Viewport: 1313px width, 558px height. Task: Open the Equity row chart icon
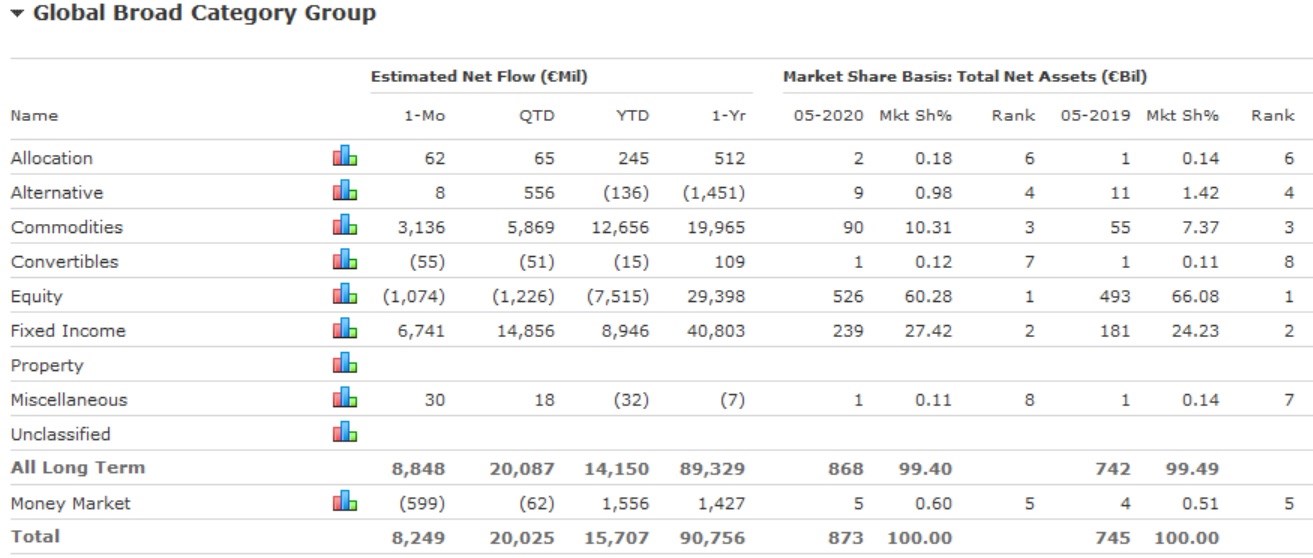pyautogui.click(x=344, y=294)
